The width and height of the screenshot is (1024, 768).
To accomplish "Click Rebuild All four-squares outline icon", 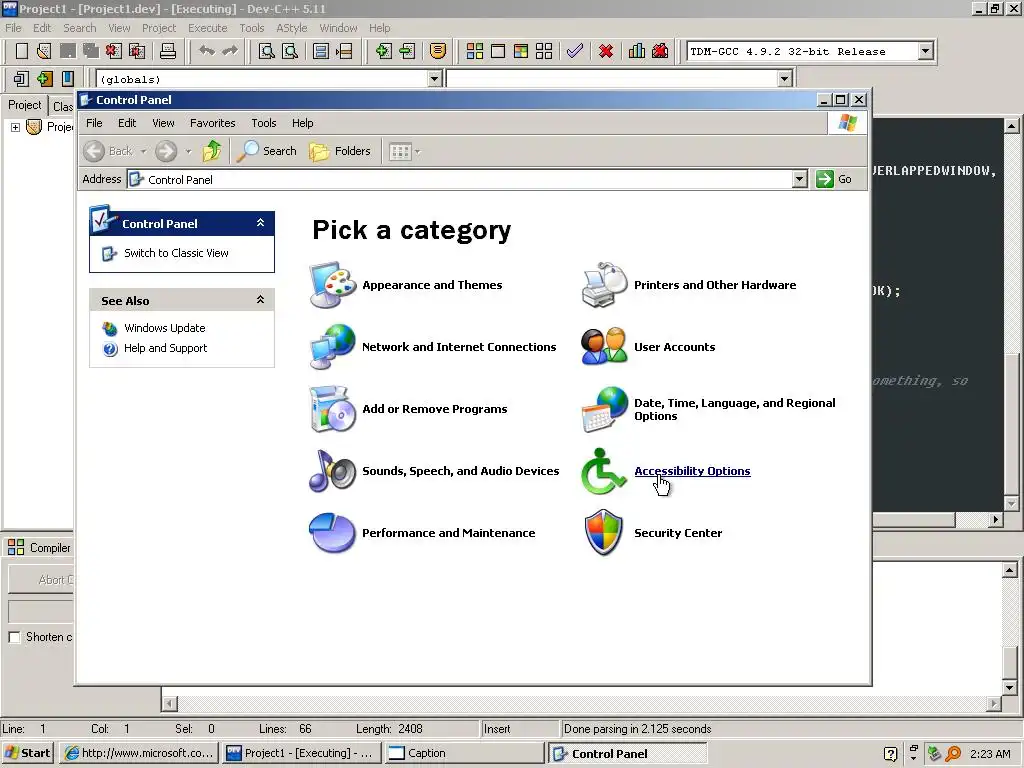I will [544, 51].
